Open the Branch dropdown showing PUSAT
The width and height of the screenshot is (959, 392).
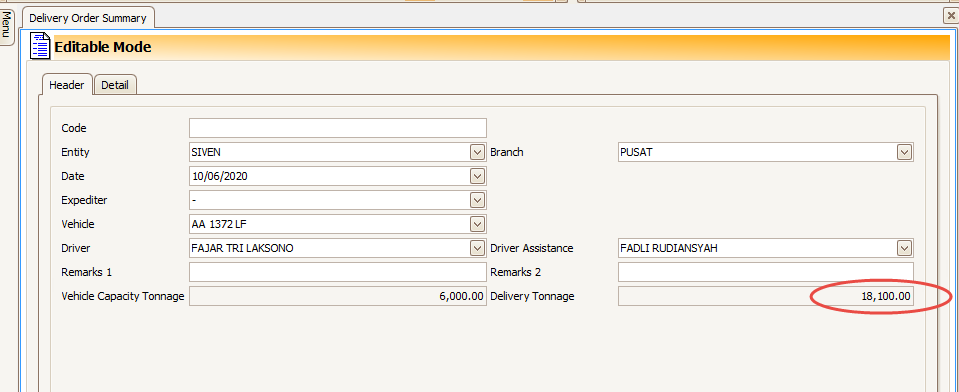pyautogui.click(x=905, y=152)
